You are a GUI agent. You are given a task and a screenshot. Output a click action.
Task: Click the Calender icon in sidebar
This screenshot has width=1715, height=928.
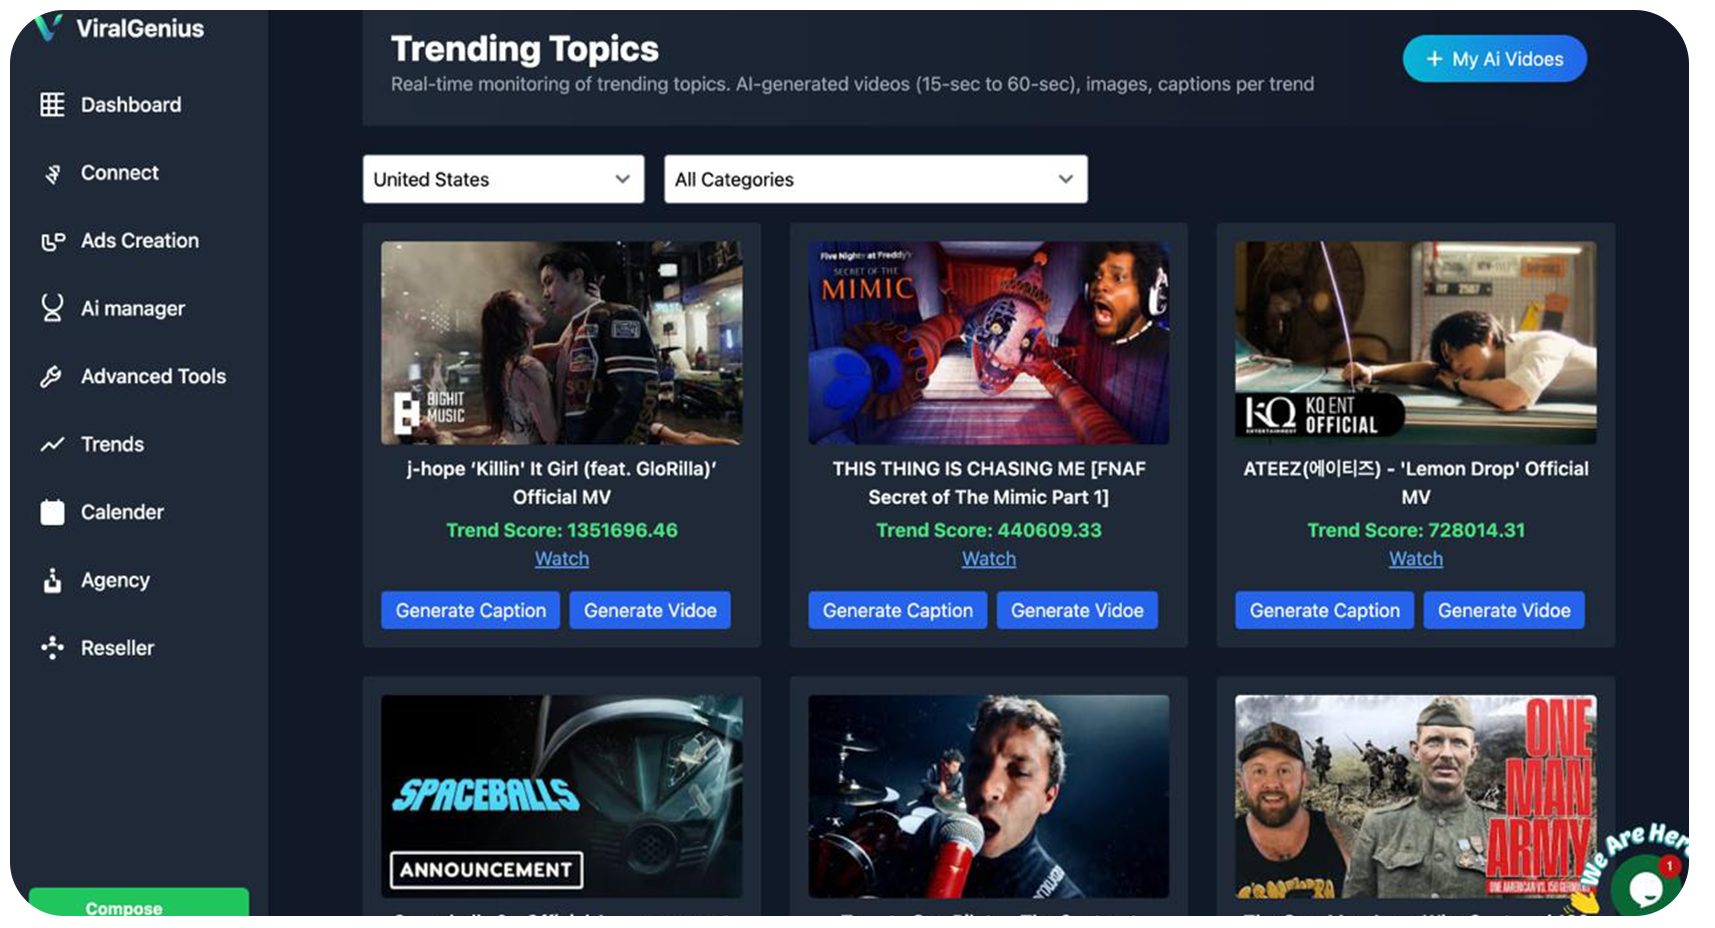pyautogui.click(x=52, y=512)
